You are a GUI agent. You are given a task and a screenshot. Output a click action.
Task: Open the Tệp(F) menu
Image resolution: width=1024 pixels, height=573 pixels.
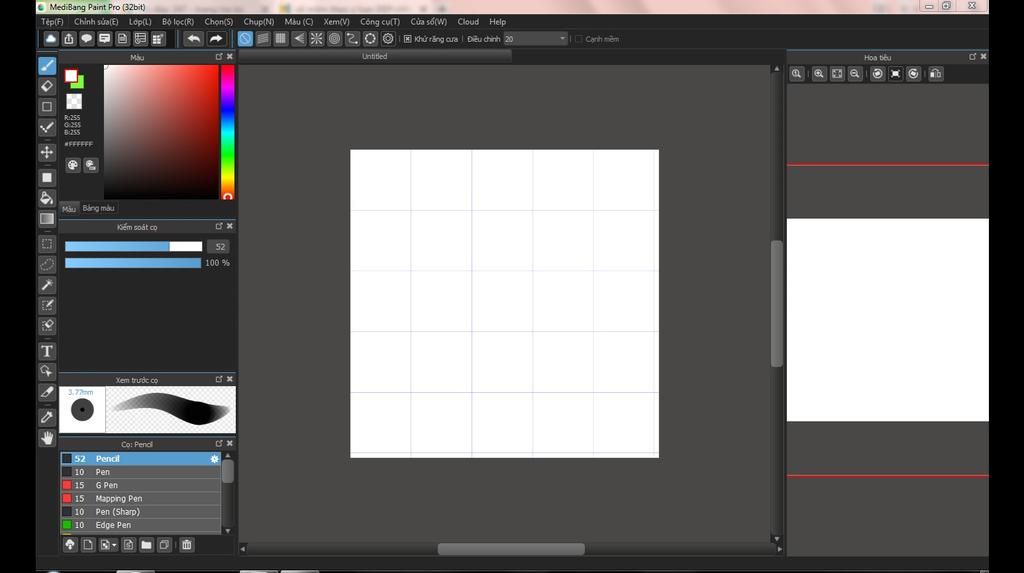point(52,22)
